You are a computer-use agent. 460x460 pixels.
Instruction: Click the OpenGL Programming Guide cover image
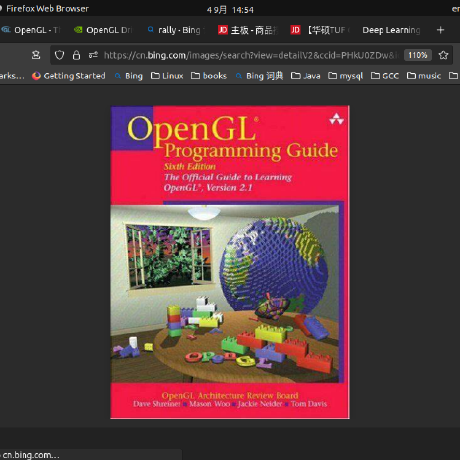tap(230, 262)
